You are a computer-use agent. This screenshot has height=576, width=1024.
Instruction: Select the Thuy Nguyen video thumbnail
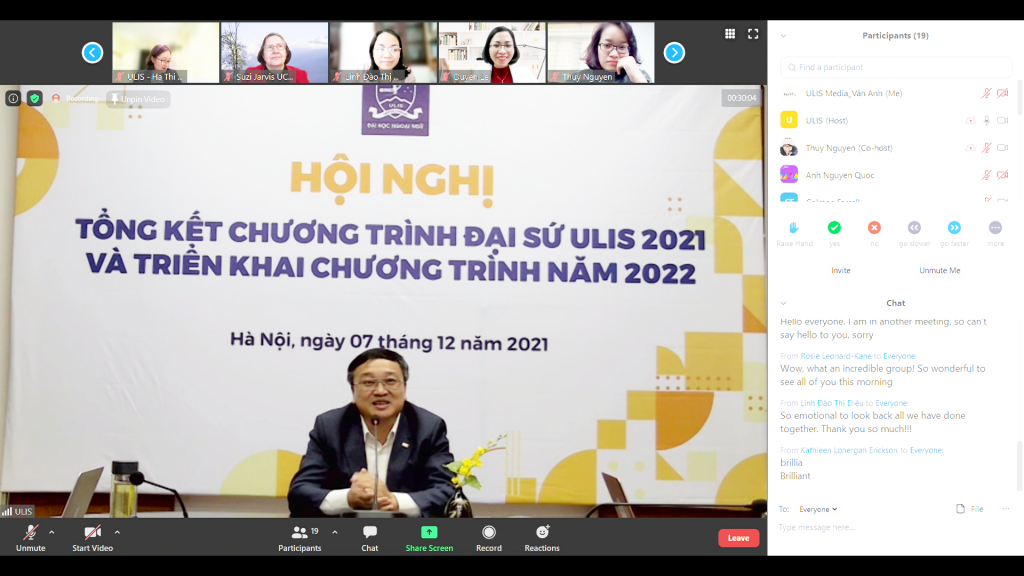click(601, 52)
